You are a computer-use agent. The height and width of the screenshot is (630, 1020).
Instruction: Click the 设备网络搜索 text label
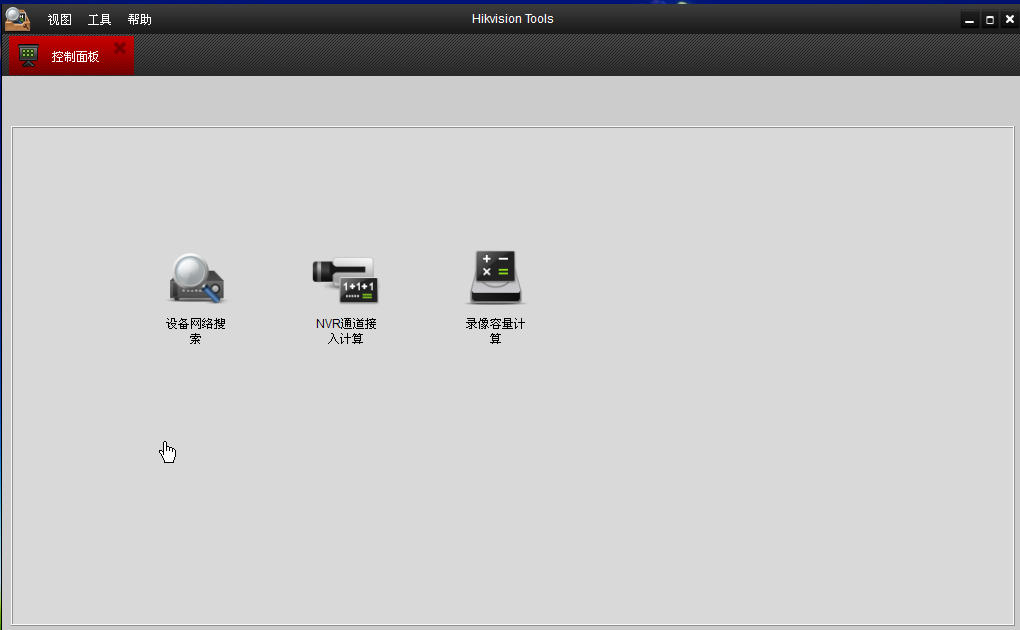coord(196,330)
